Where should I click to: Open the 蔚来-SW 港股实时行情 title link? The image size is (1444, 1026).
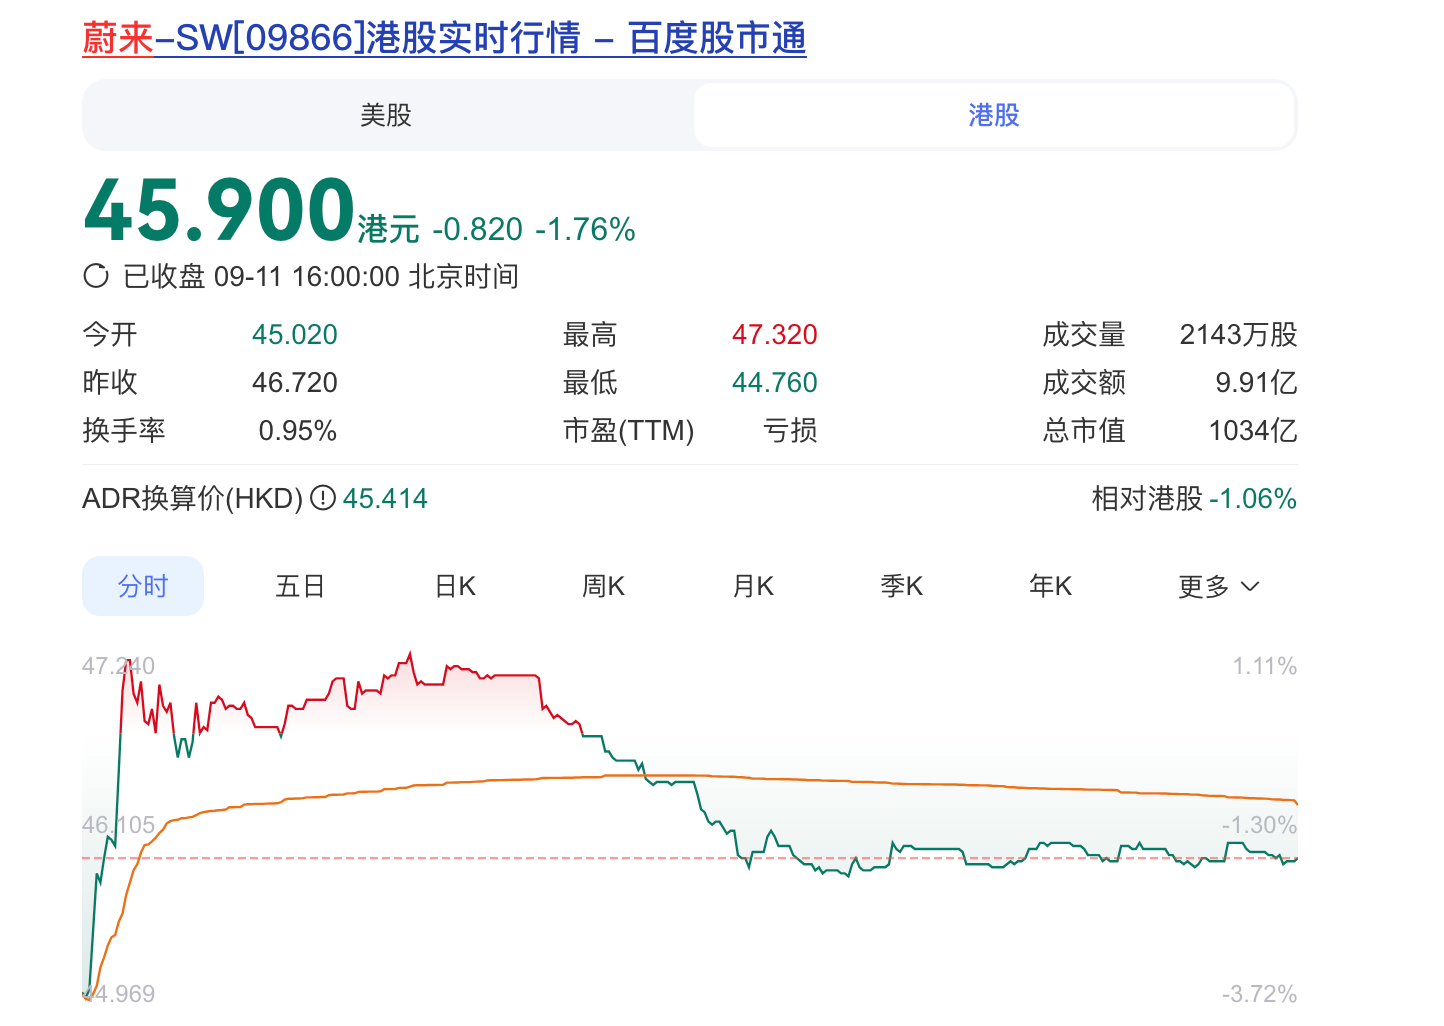[x=444, y=38]
